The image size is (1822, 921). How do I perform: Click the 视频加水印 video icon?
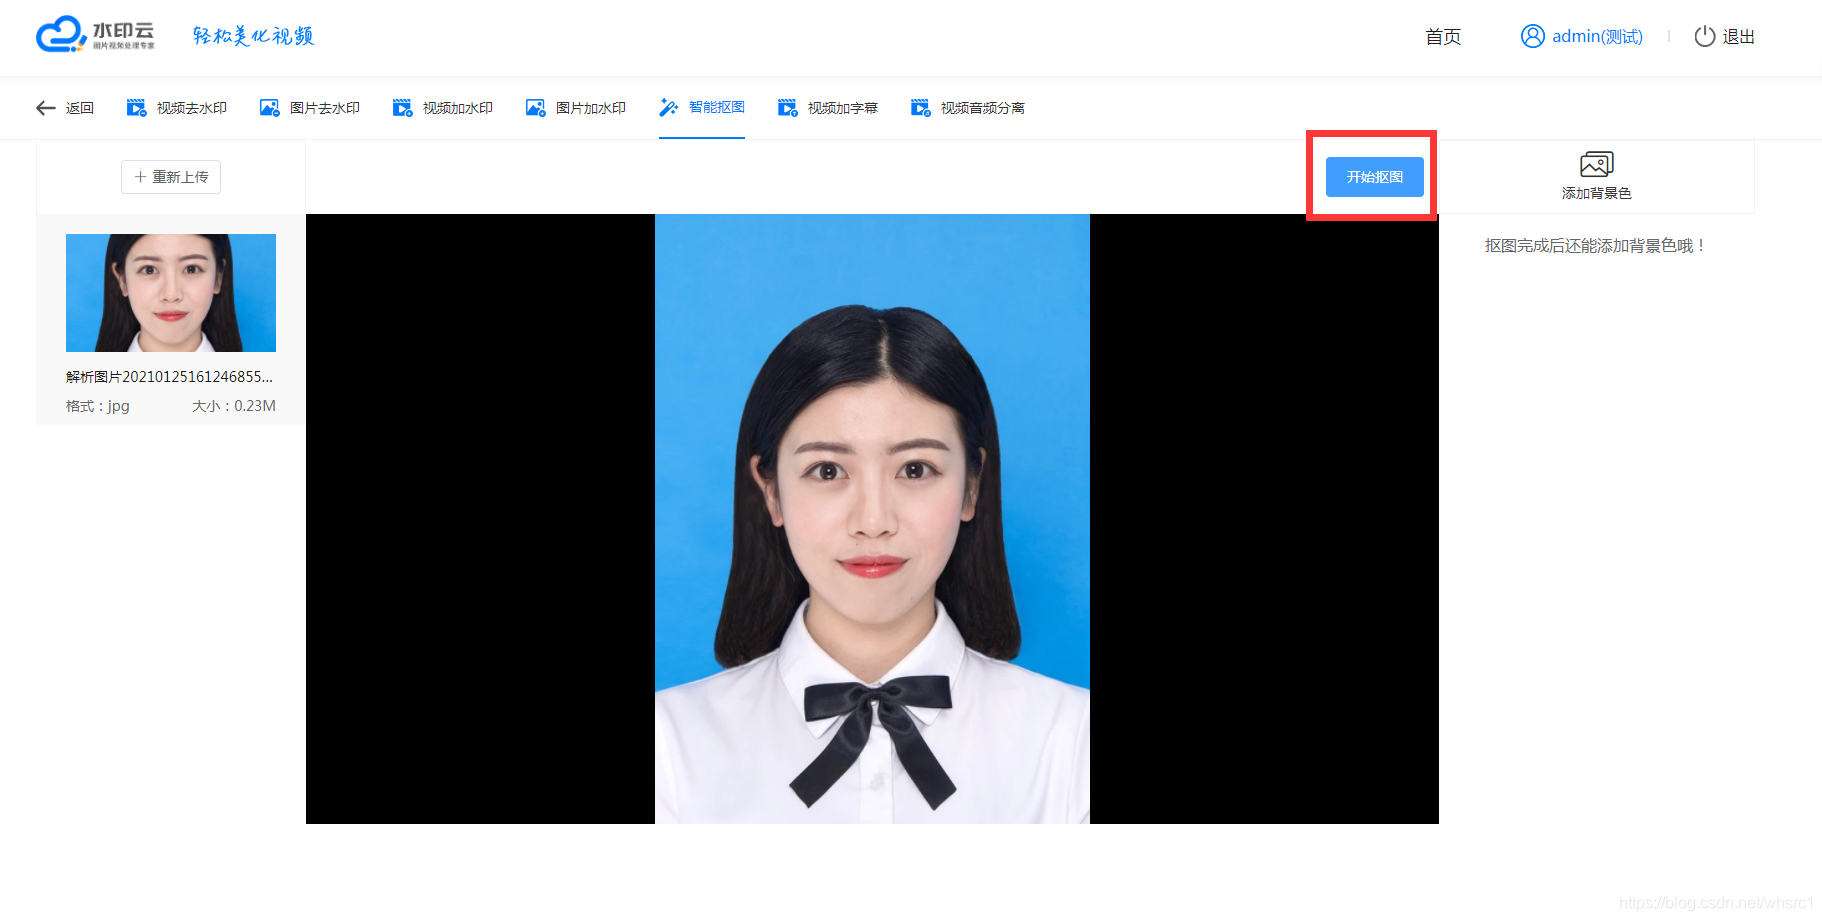click(x=402, y=108)
